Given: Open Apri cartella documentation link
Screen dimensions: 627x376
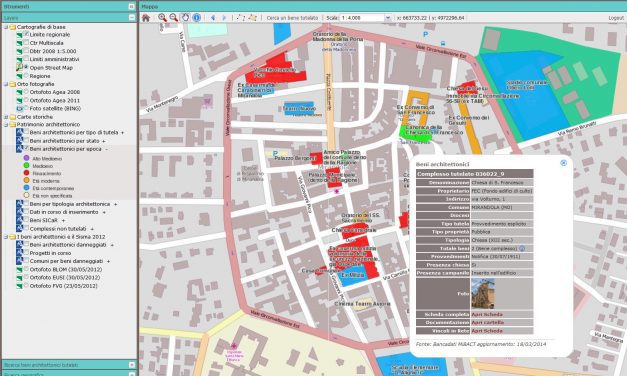Looking at the screenshot, I should 487,322.
